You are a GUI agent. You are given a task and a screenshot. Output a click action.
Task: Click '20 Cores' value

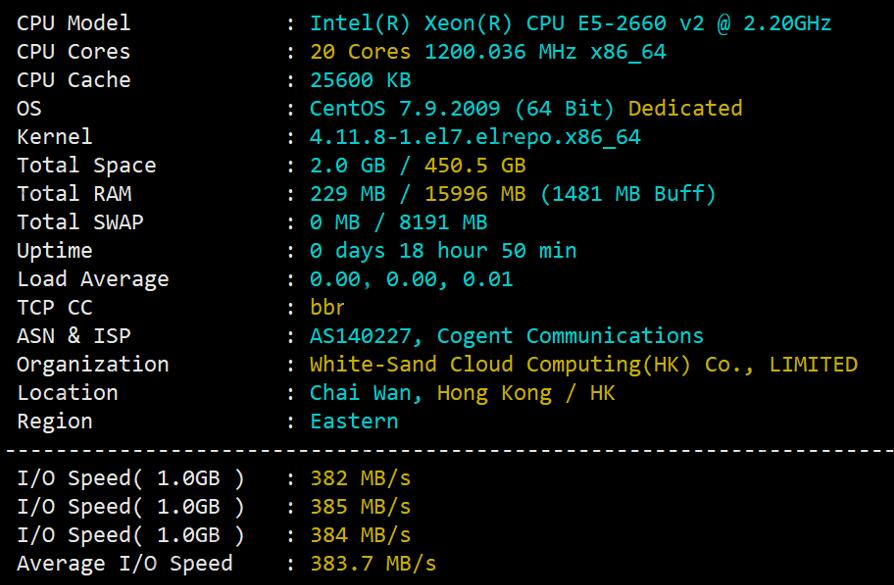[360, 52]
